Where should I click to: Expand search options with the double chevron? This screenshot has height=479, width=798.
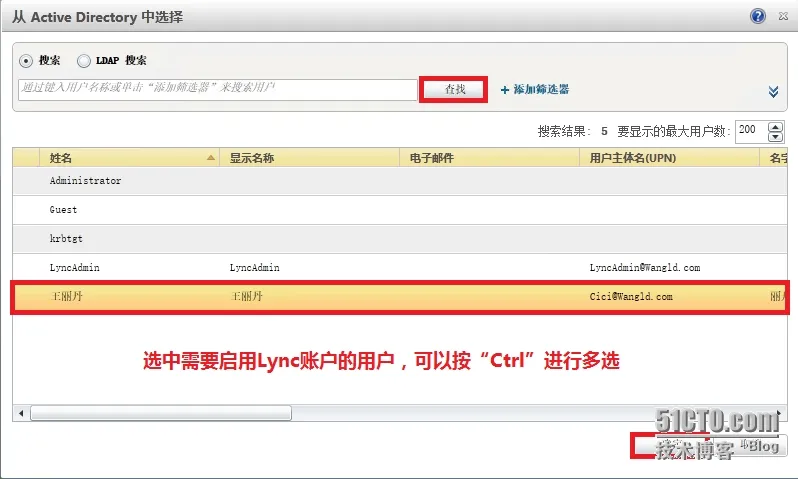pyautogui.click(x=773, y=92)
